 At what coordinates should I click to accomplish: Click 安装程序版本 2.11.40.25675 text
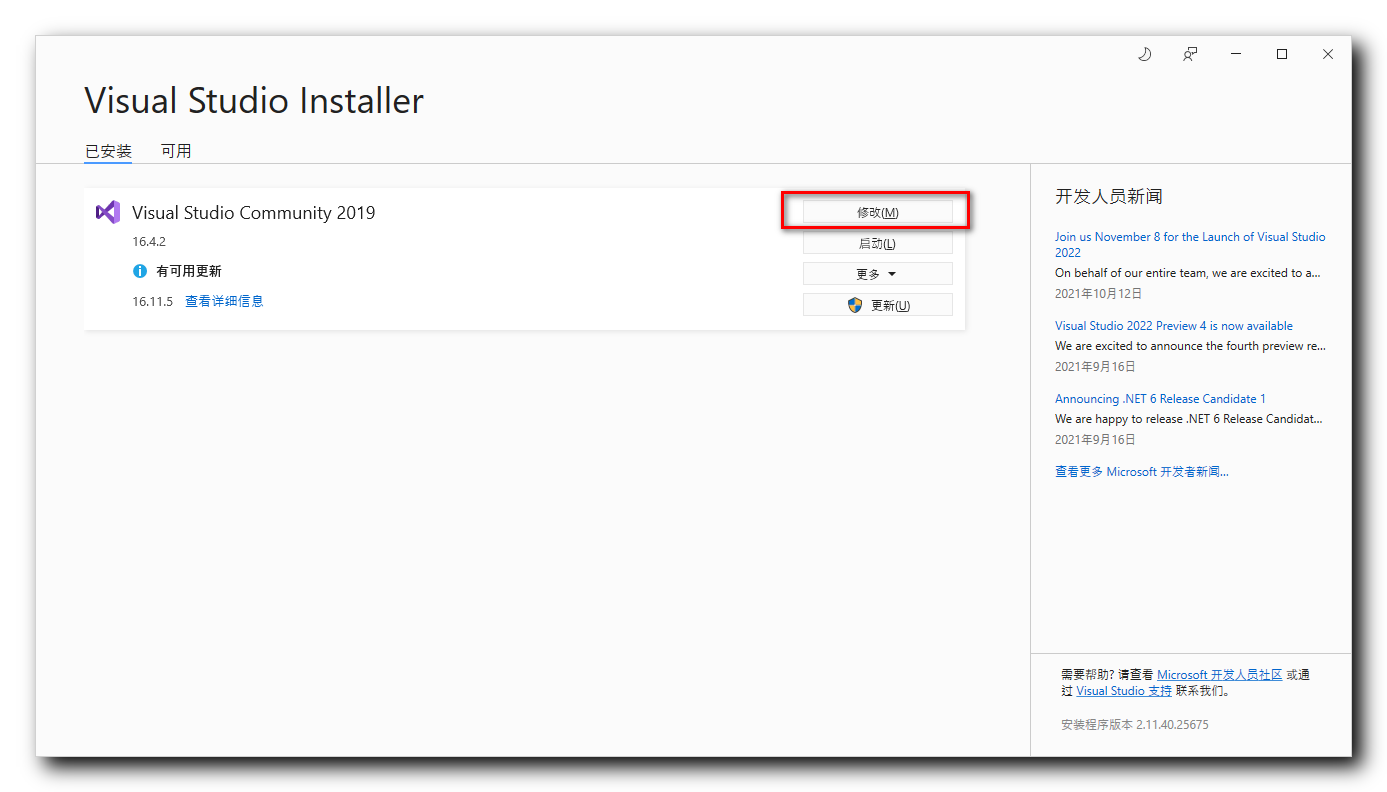point(1135,725)
